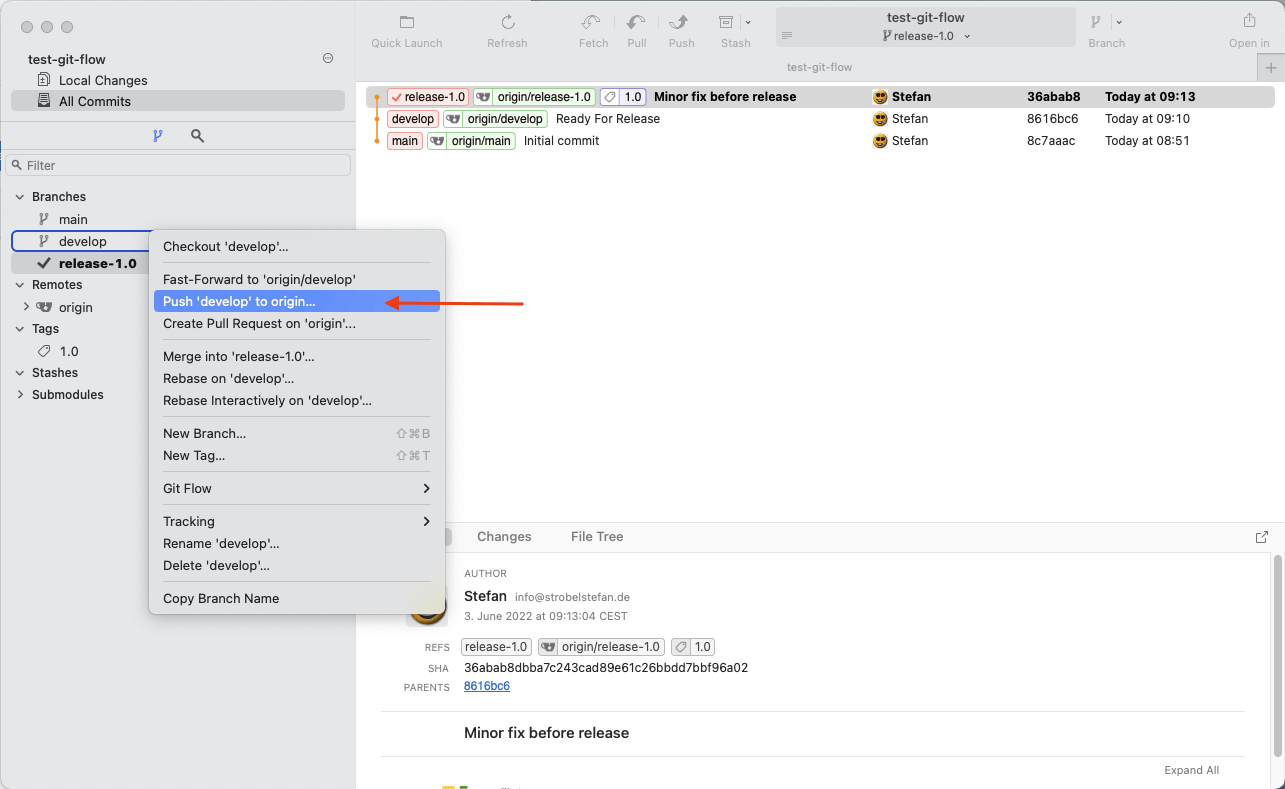Collapse the Branches section
The image size is (1285, 789).
pyautogui.click(x=19, y=197)
